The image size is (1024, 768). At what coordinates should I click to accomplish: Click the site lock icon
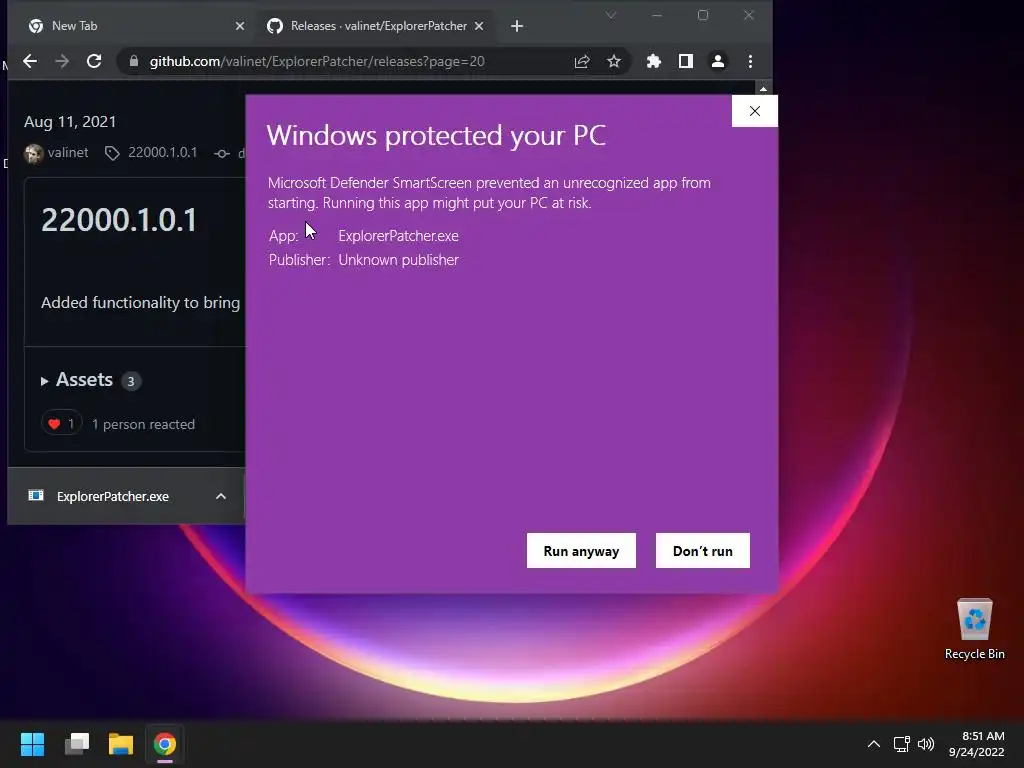point(134,61)
